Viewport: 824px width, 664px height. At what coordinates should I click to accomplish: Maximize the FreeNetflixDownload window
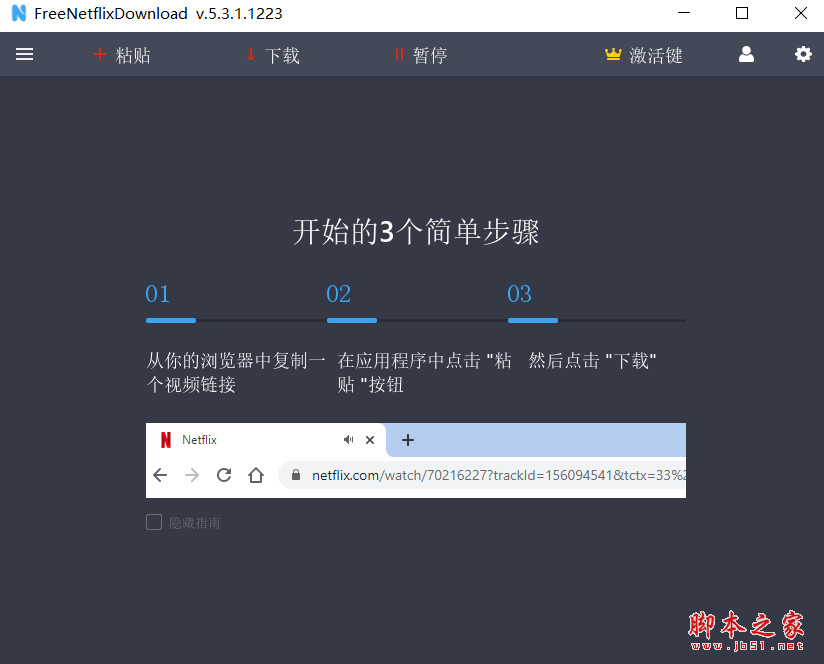click(x=741, y=13)
